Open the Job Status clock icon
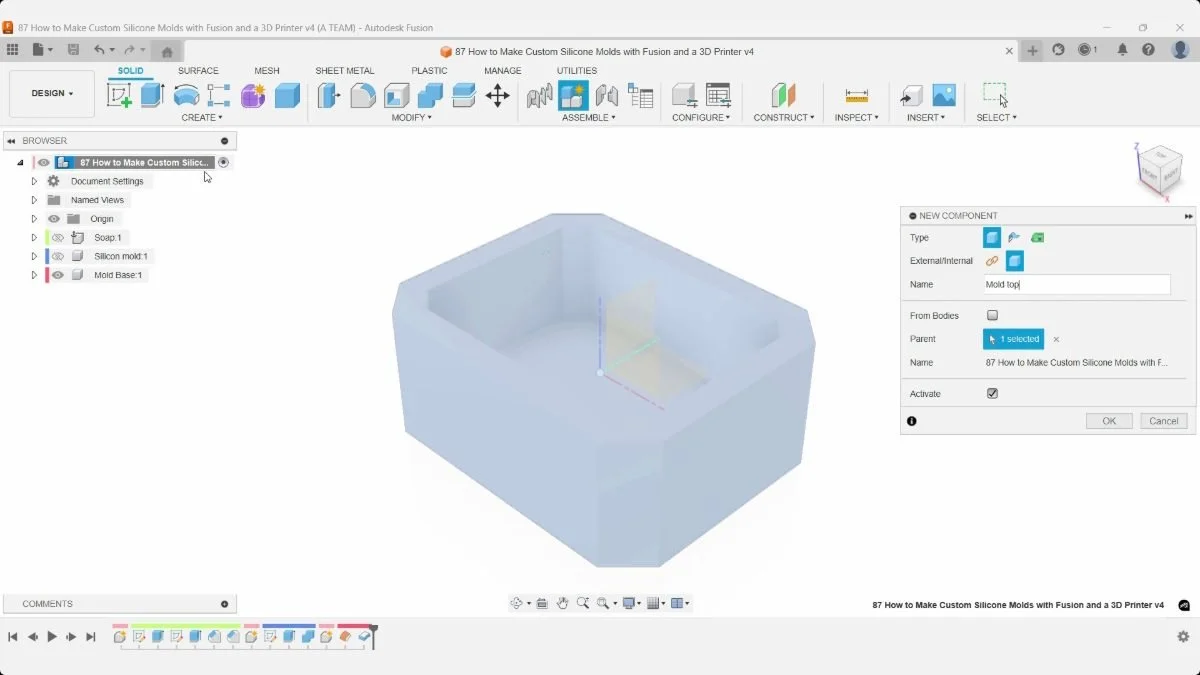This screenshot has height=675, width=1200. click(1085, 49)
